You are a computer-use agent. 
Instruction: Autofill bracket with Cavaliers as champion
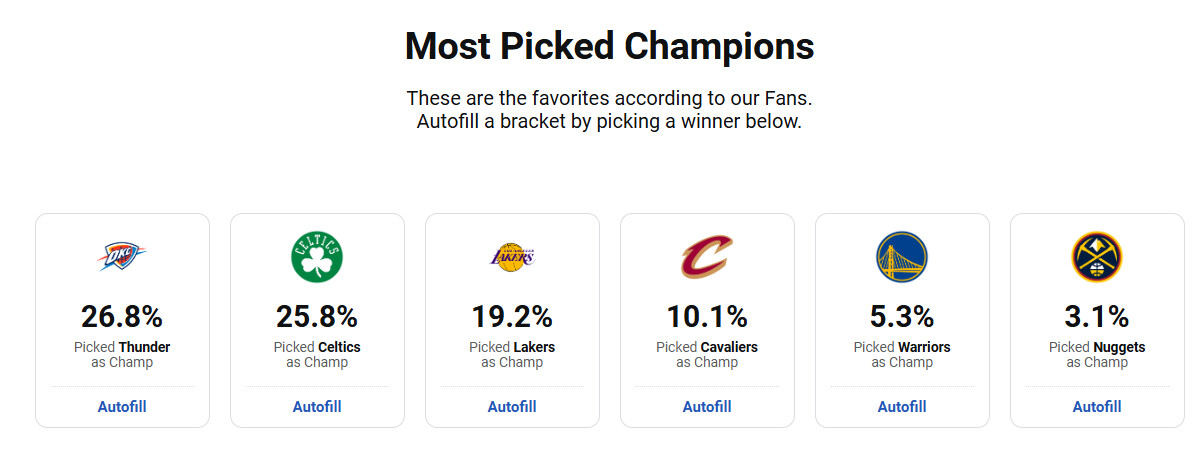[707, 407]
